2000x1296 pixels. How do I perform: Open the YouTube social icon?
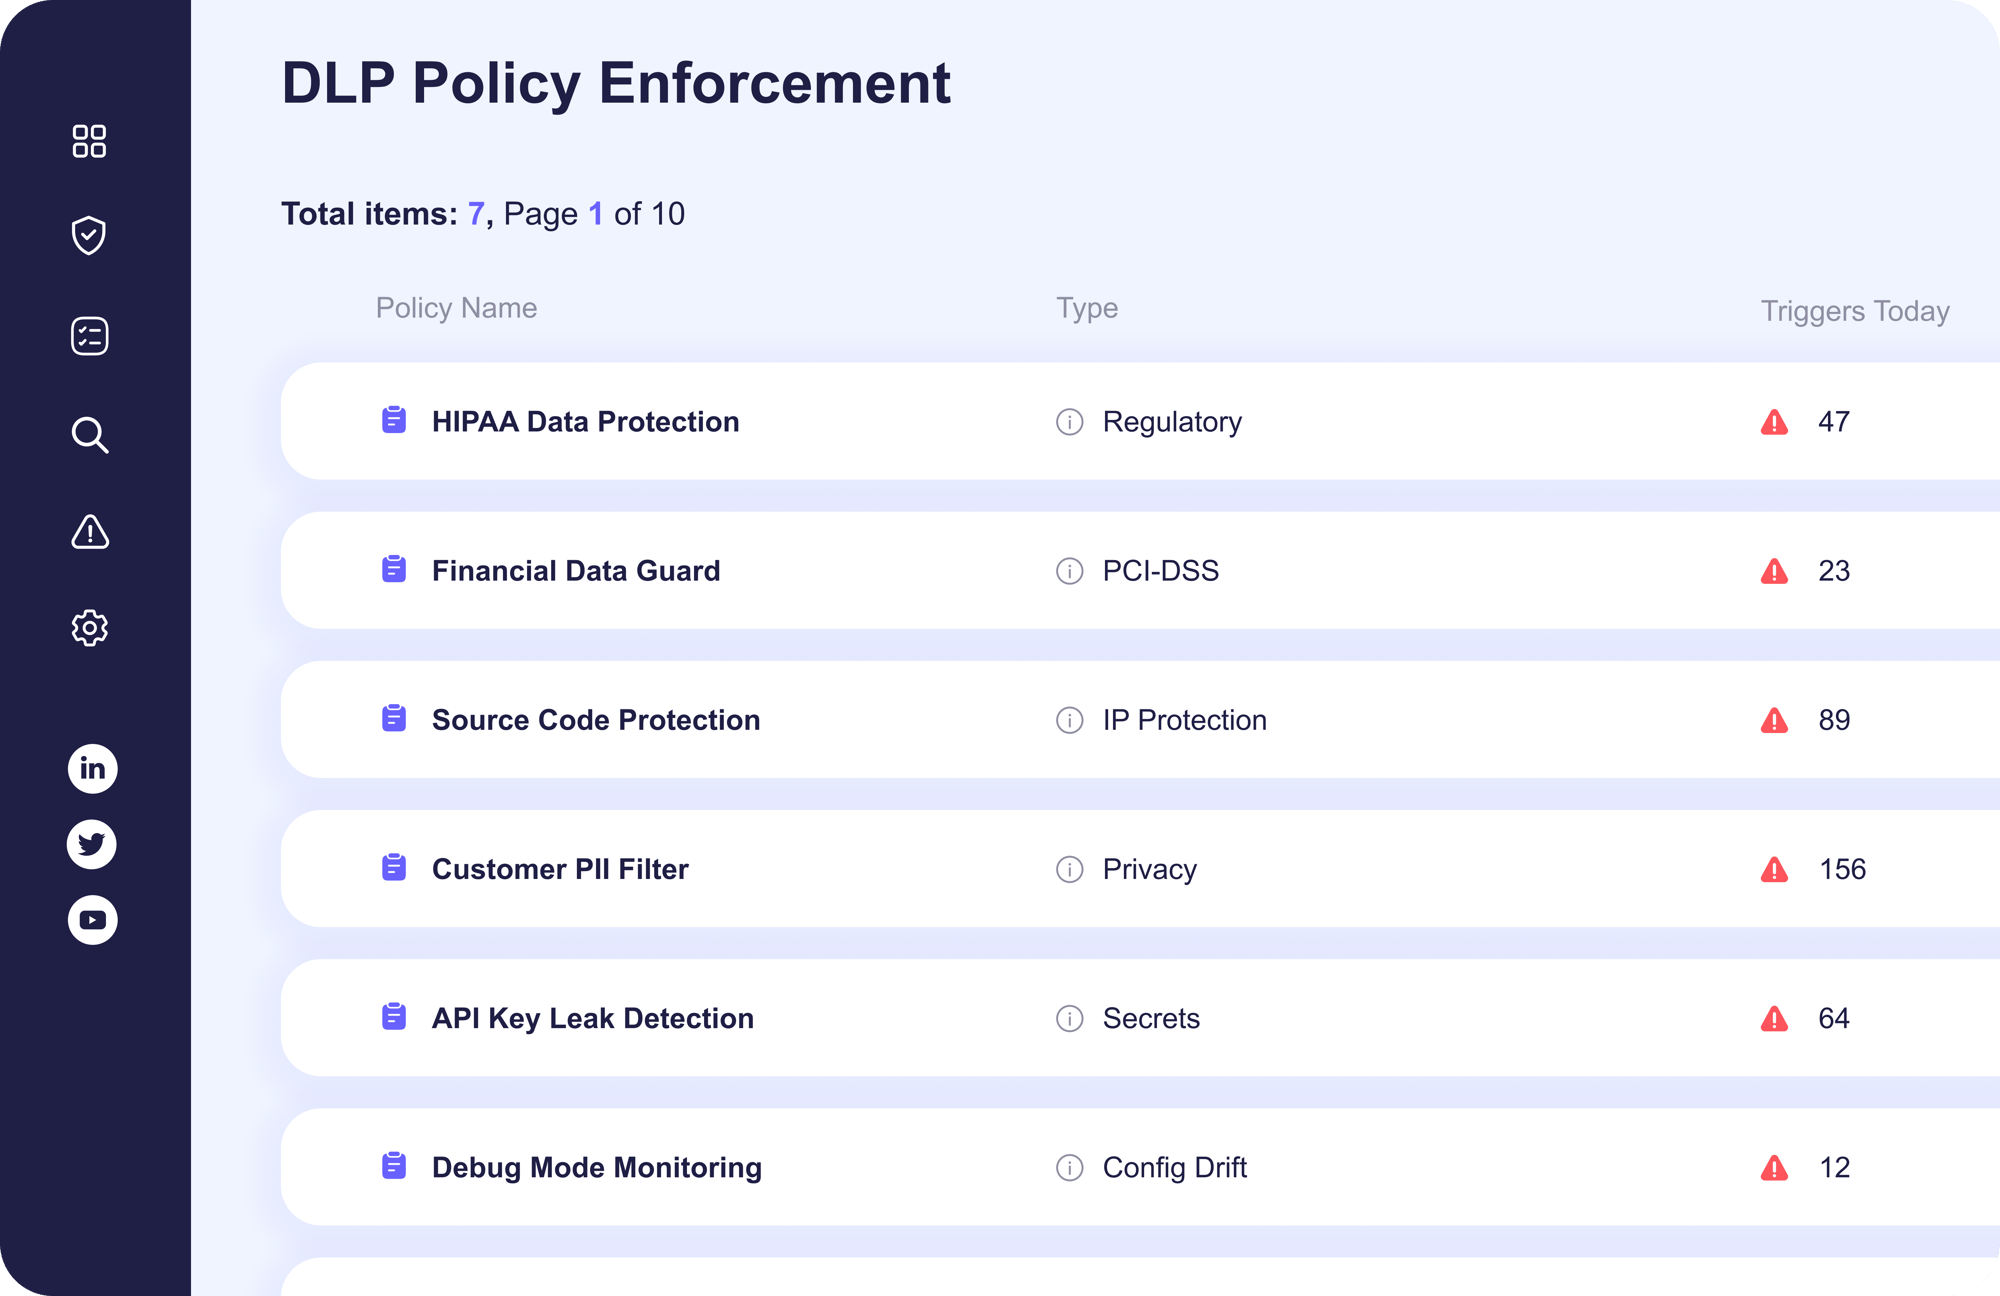(x=92, y=920)
